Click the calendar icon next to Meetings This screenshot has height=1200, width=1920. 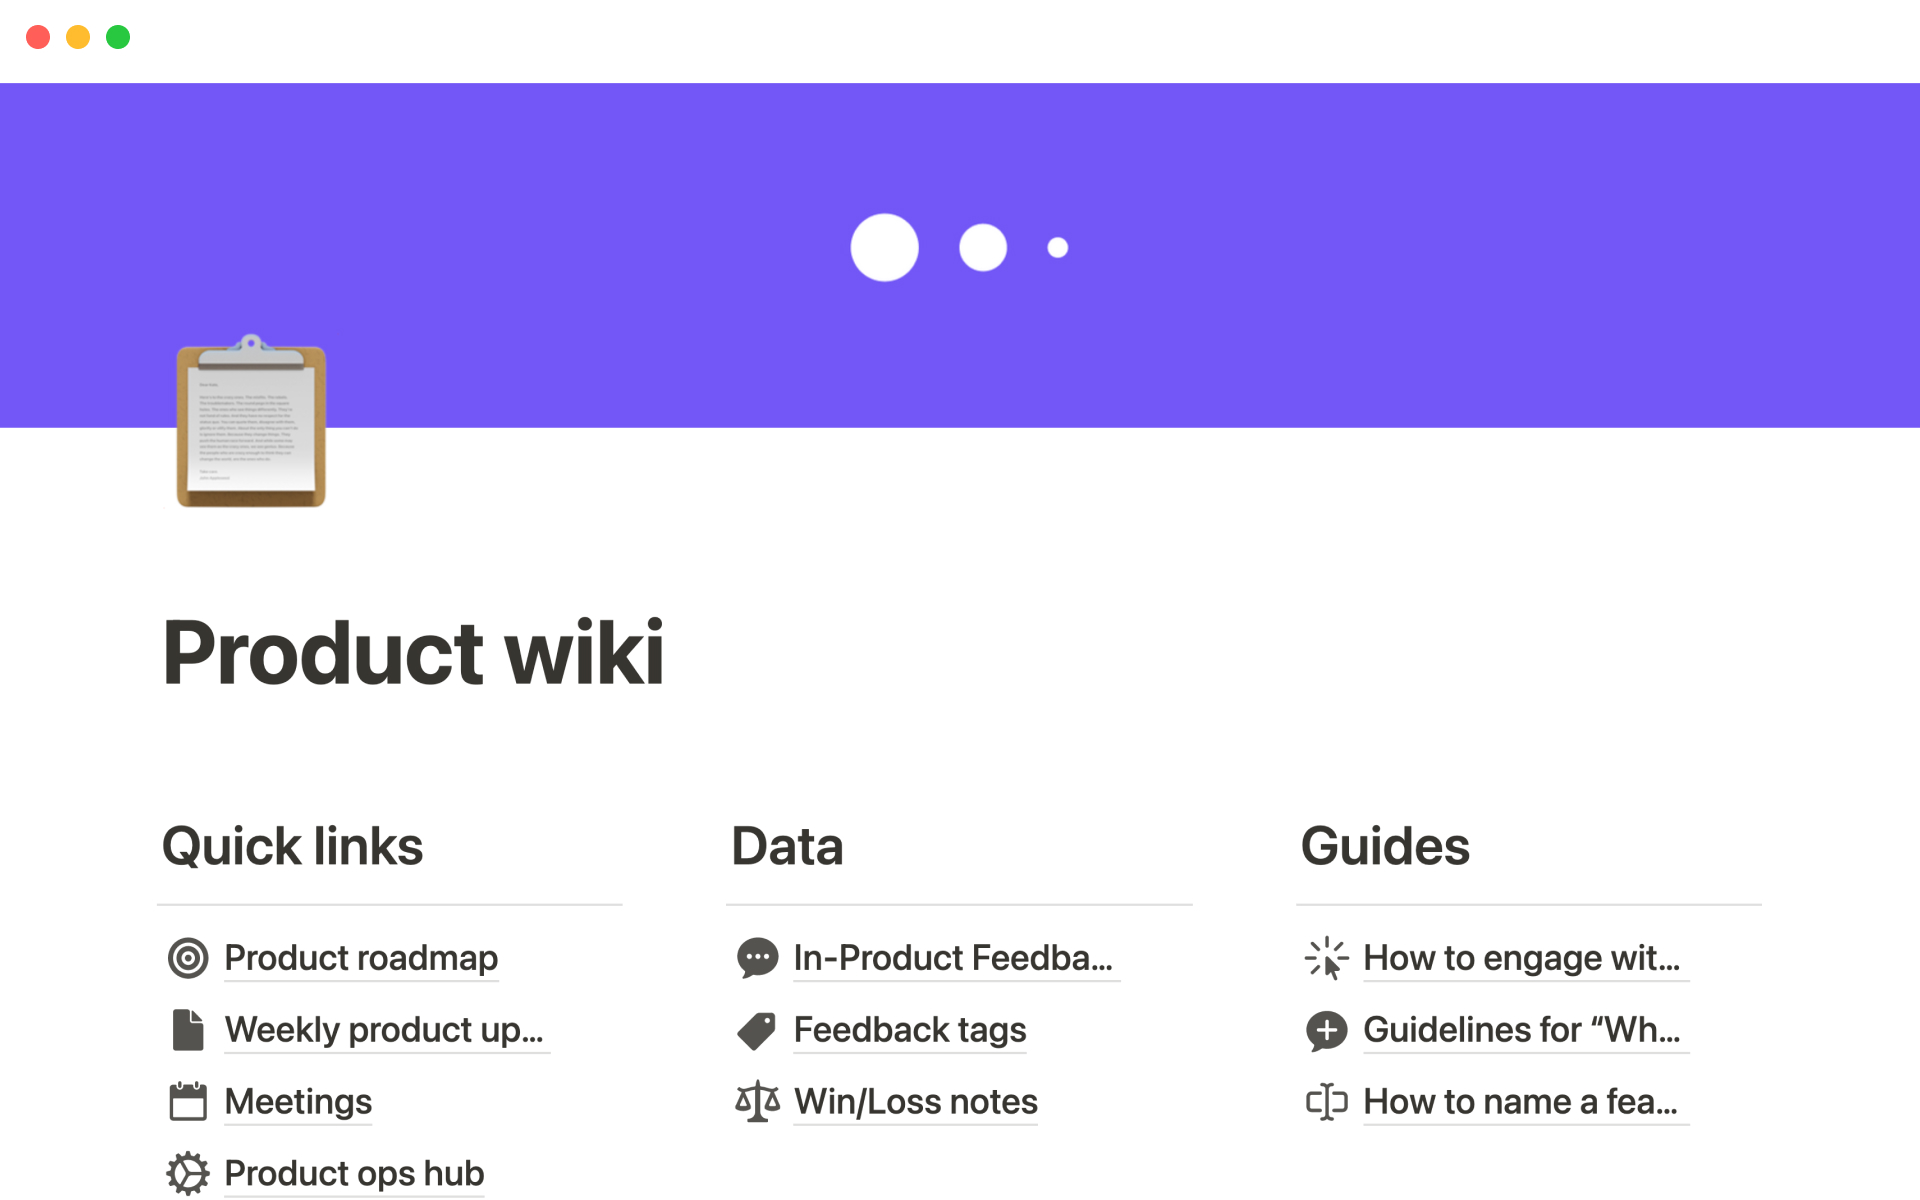click(x=188, y=1102)
